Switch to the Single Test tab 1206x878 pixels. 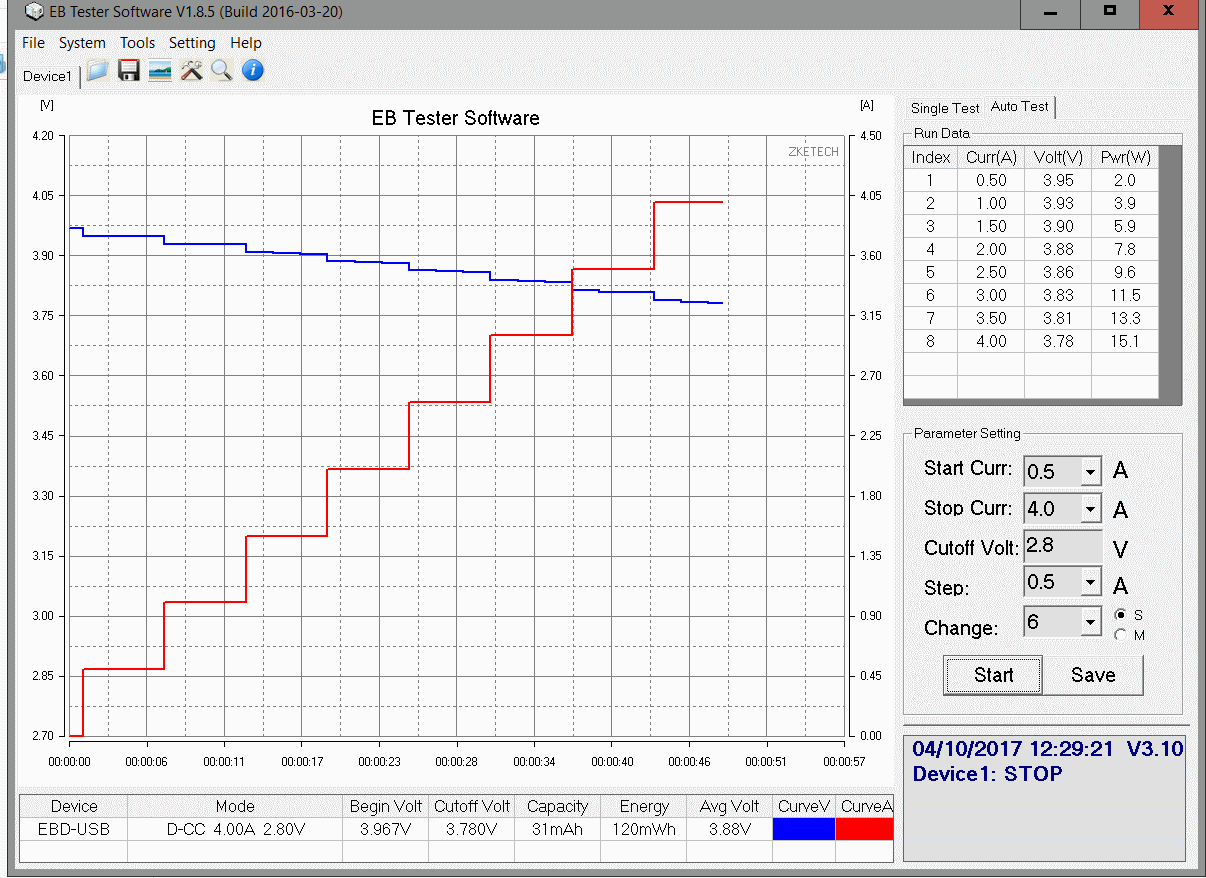944,108
